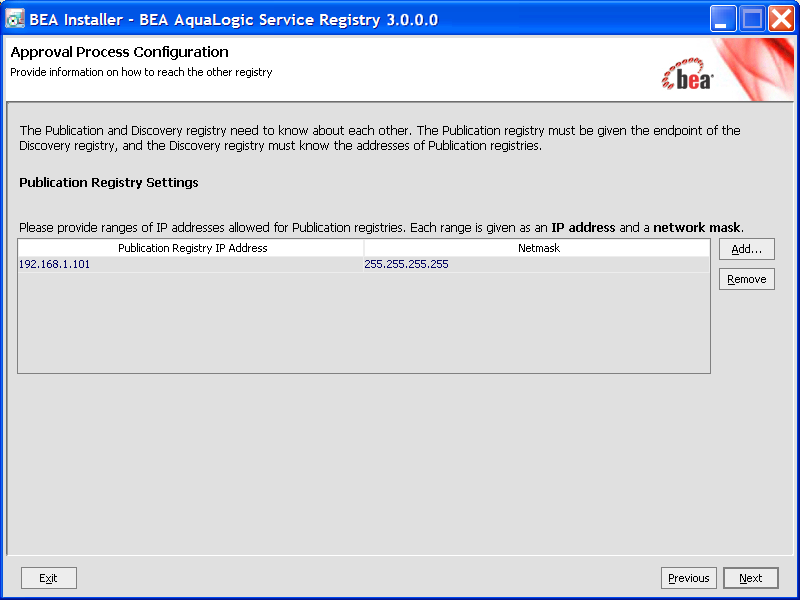The width and height of the screenshot is (800, 600).
Task: Click the bea logo in header
Action: pos(687,75)
